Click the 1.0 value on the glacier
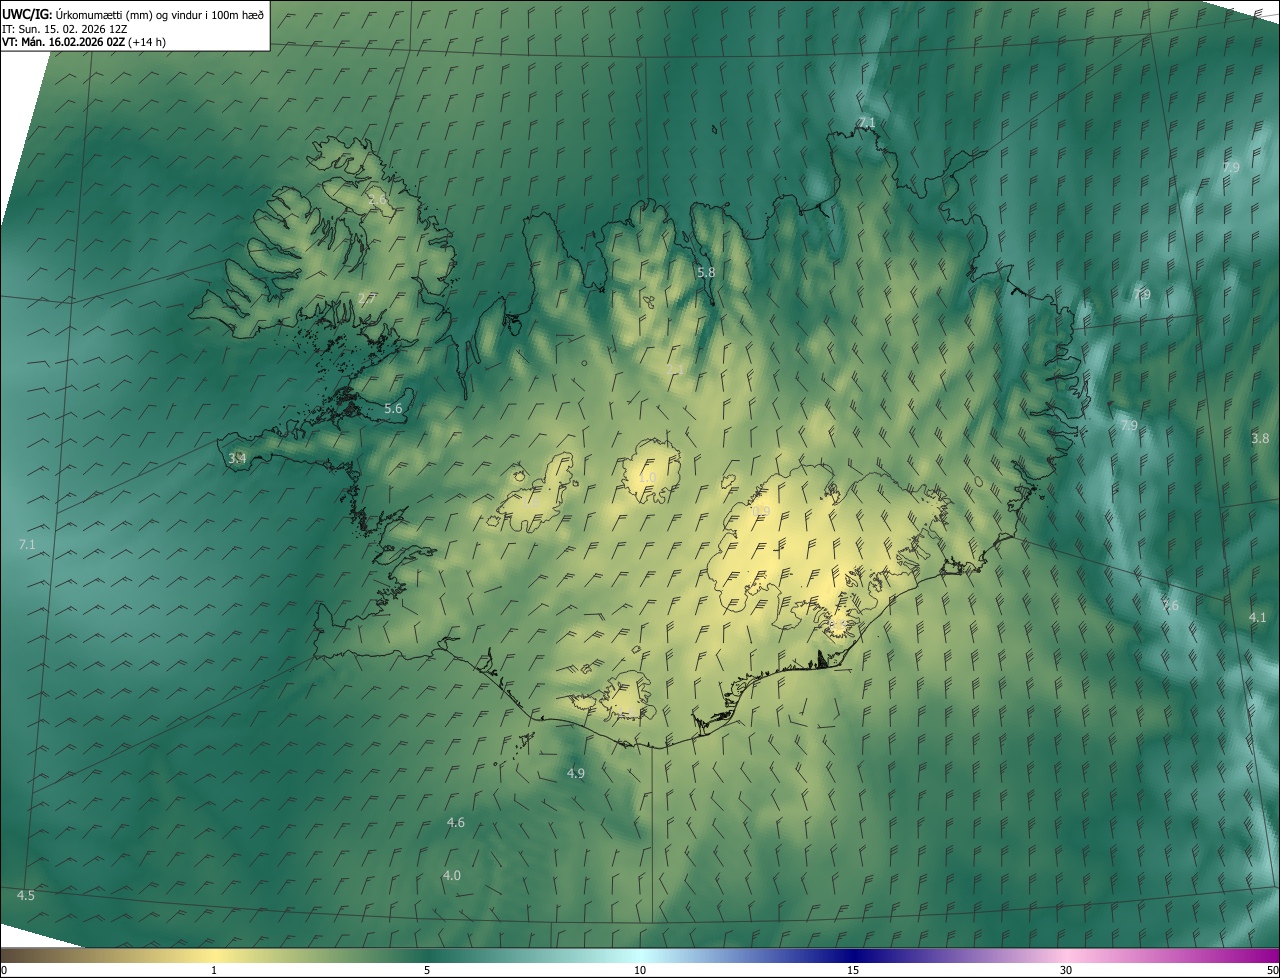The height and width of the screenshot is (978, 1280). 646,477
